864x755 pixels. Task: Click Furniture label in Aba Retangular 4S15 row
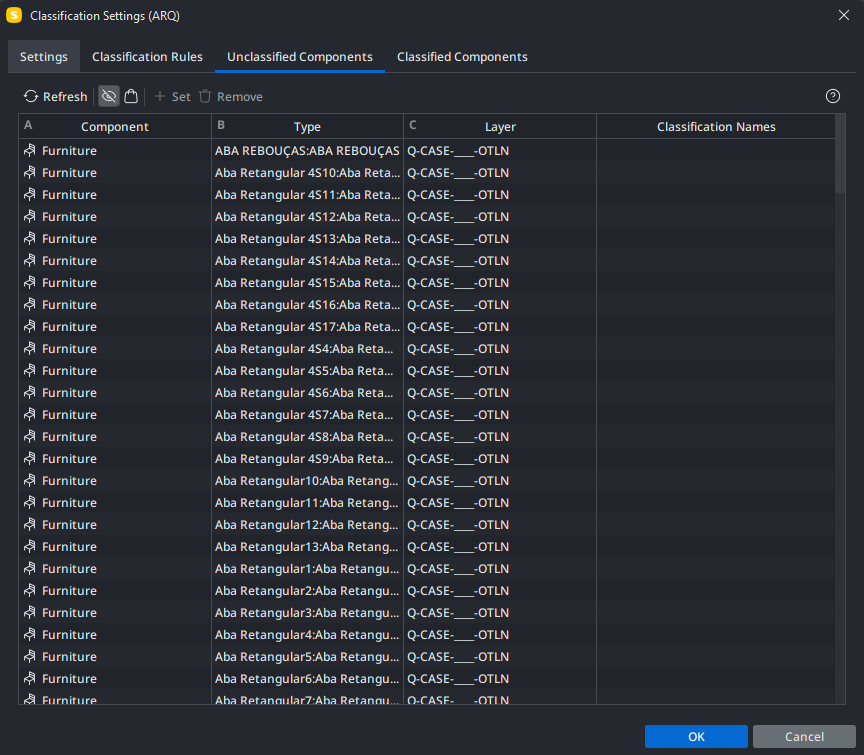point(69,283)
